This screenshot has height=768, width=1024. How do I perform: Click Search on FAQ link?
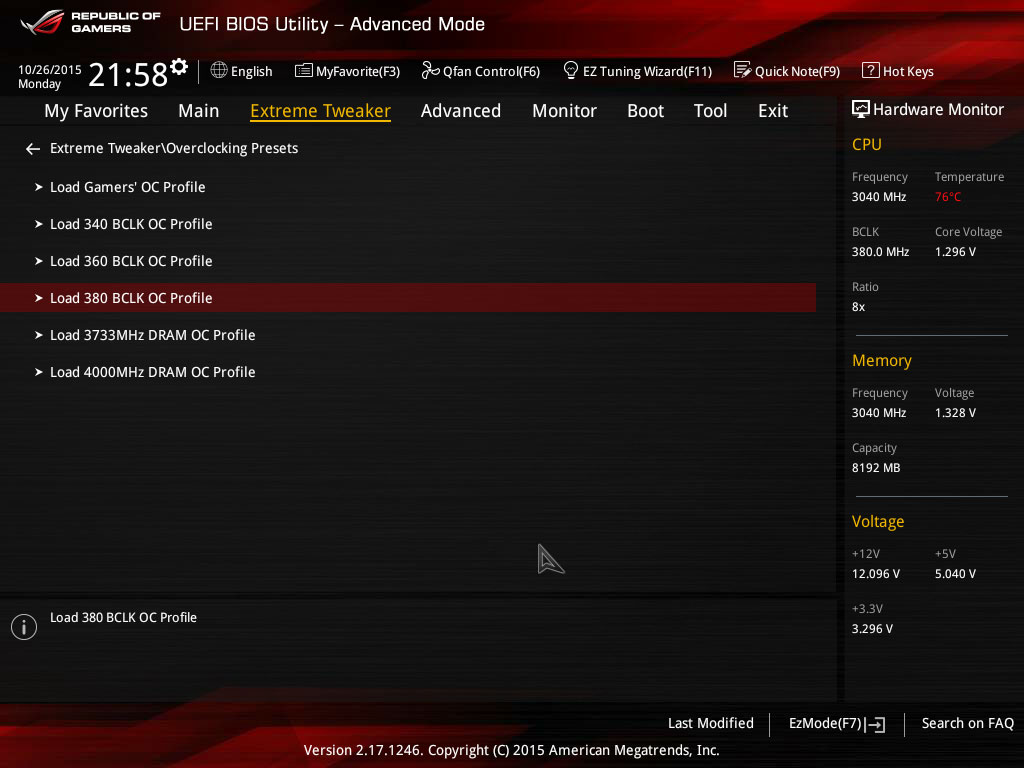coord(967,723)
